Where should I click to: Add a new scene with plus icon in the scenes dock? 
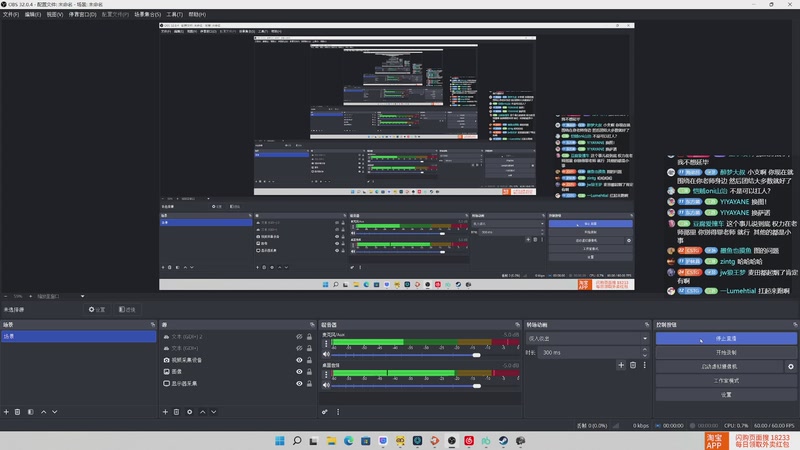click(6, 412)
